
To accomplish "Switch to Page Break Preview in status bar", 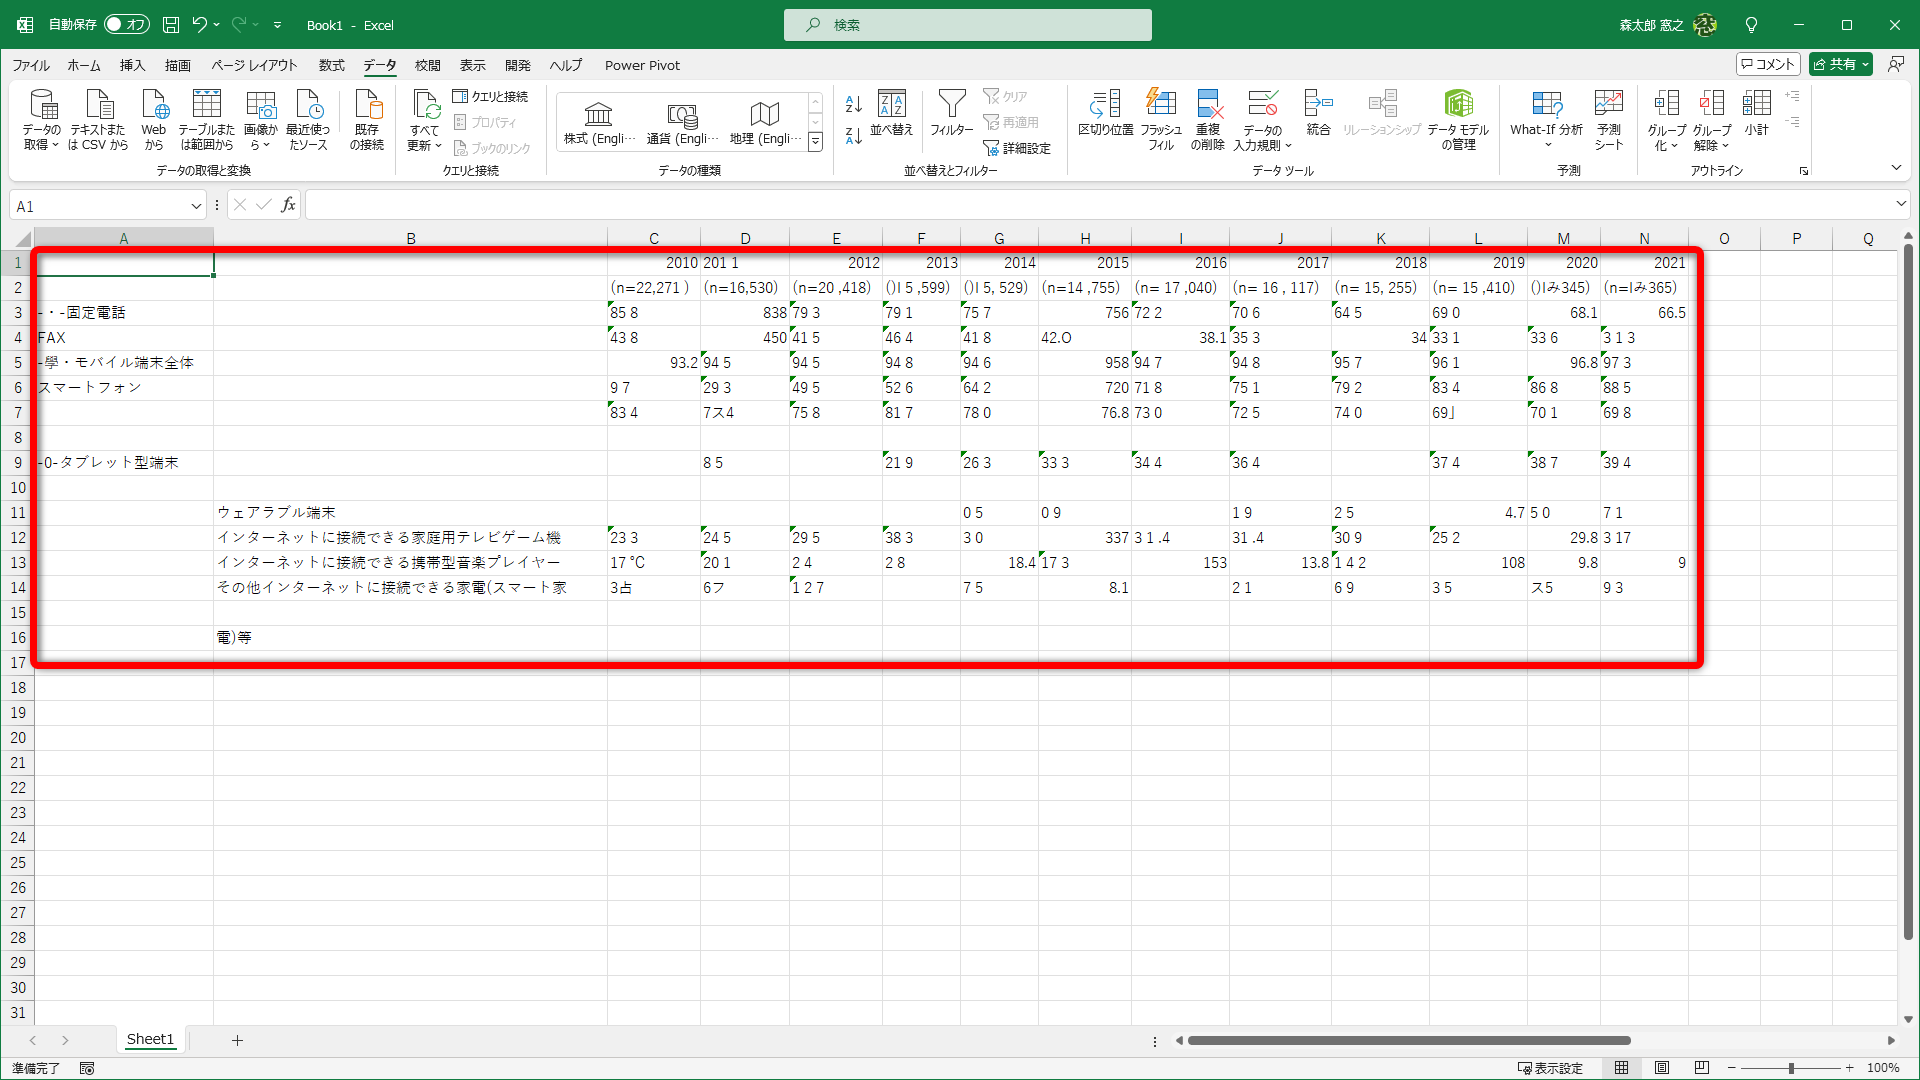I will point(1702,1068).
